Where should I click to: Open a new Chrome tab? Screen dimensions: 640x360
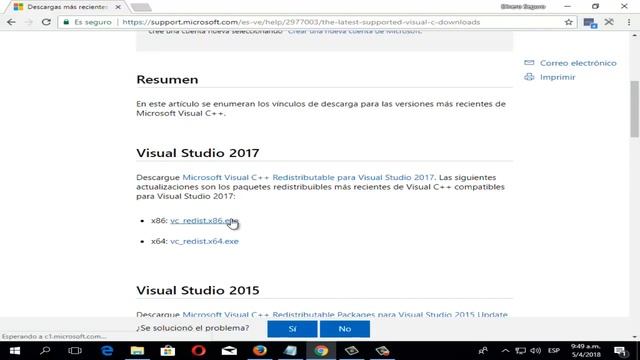pyautogui.click(x=141, y=7)
